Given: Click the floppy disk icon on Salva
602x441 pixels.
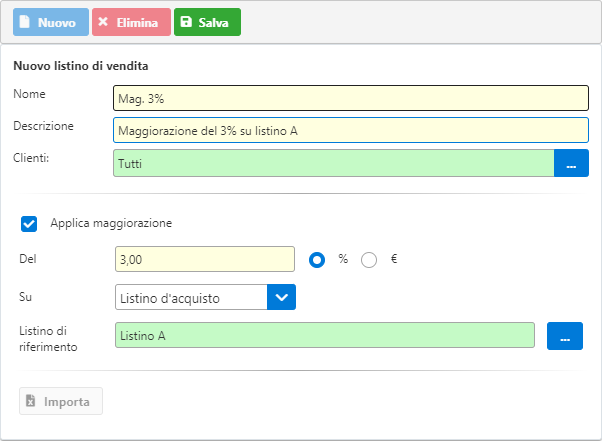Looking at the screenshot, I should tap(186, 21).
